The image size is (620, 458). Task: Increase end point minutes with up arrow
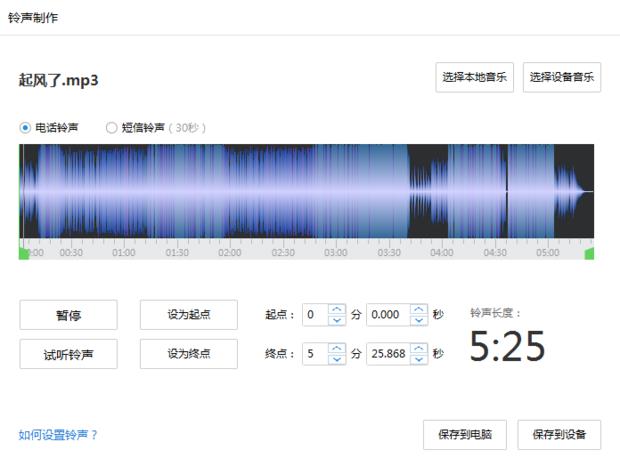pos(337,349)
